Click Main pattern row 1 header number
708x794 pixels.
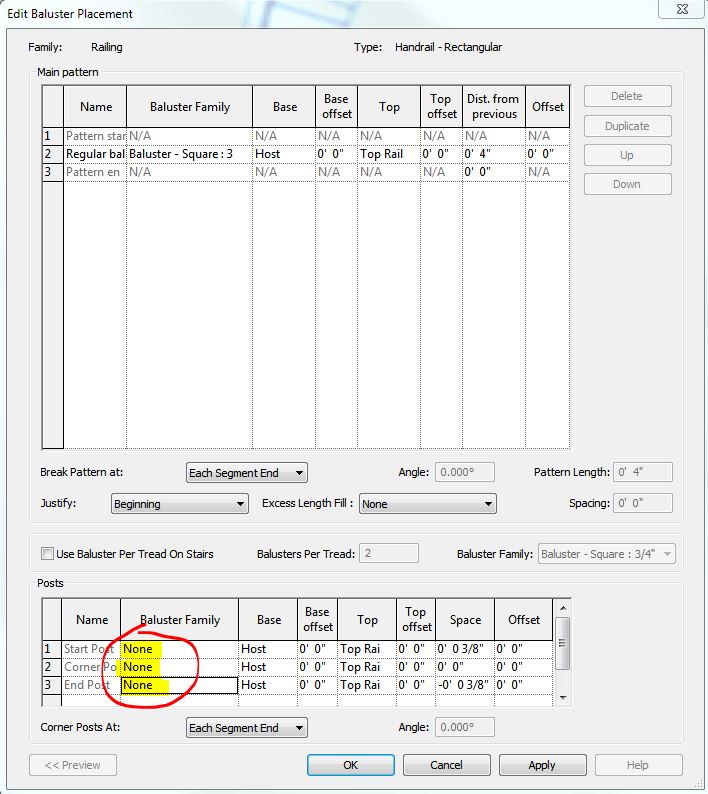[53, 136]
